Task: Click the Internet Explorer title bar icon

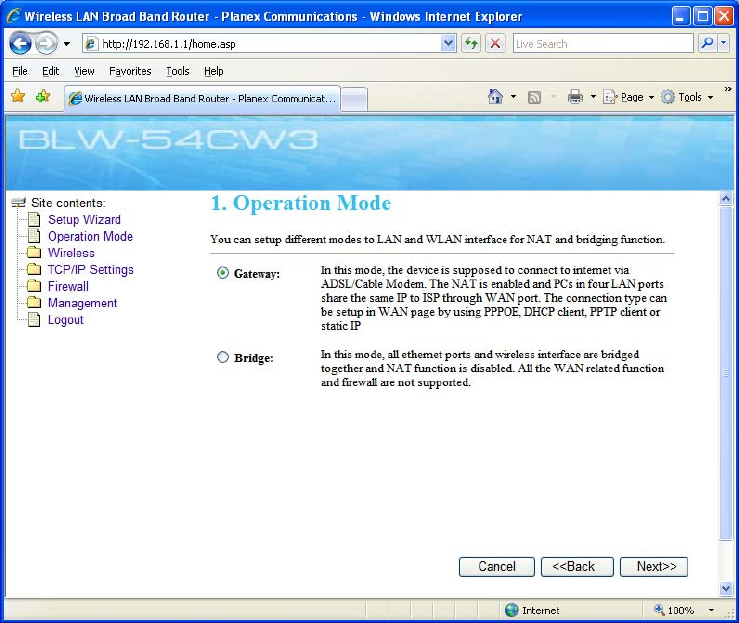Action: pyautogui.click(x=14, y=16)
